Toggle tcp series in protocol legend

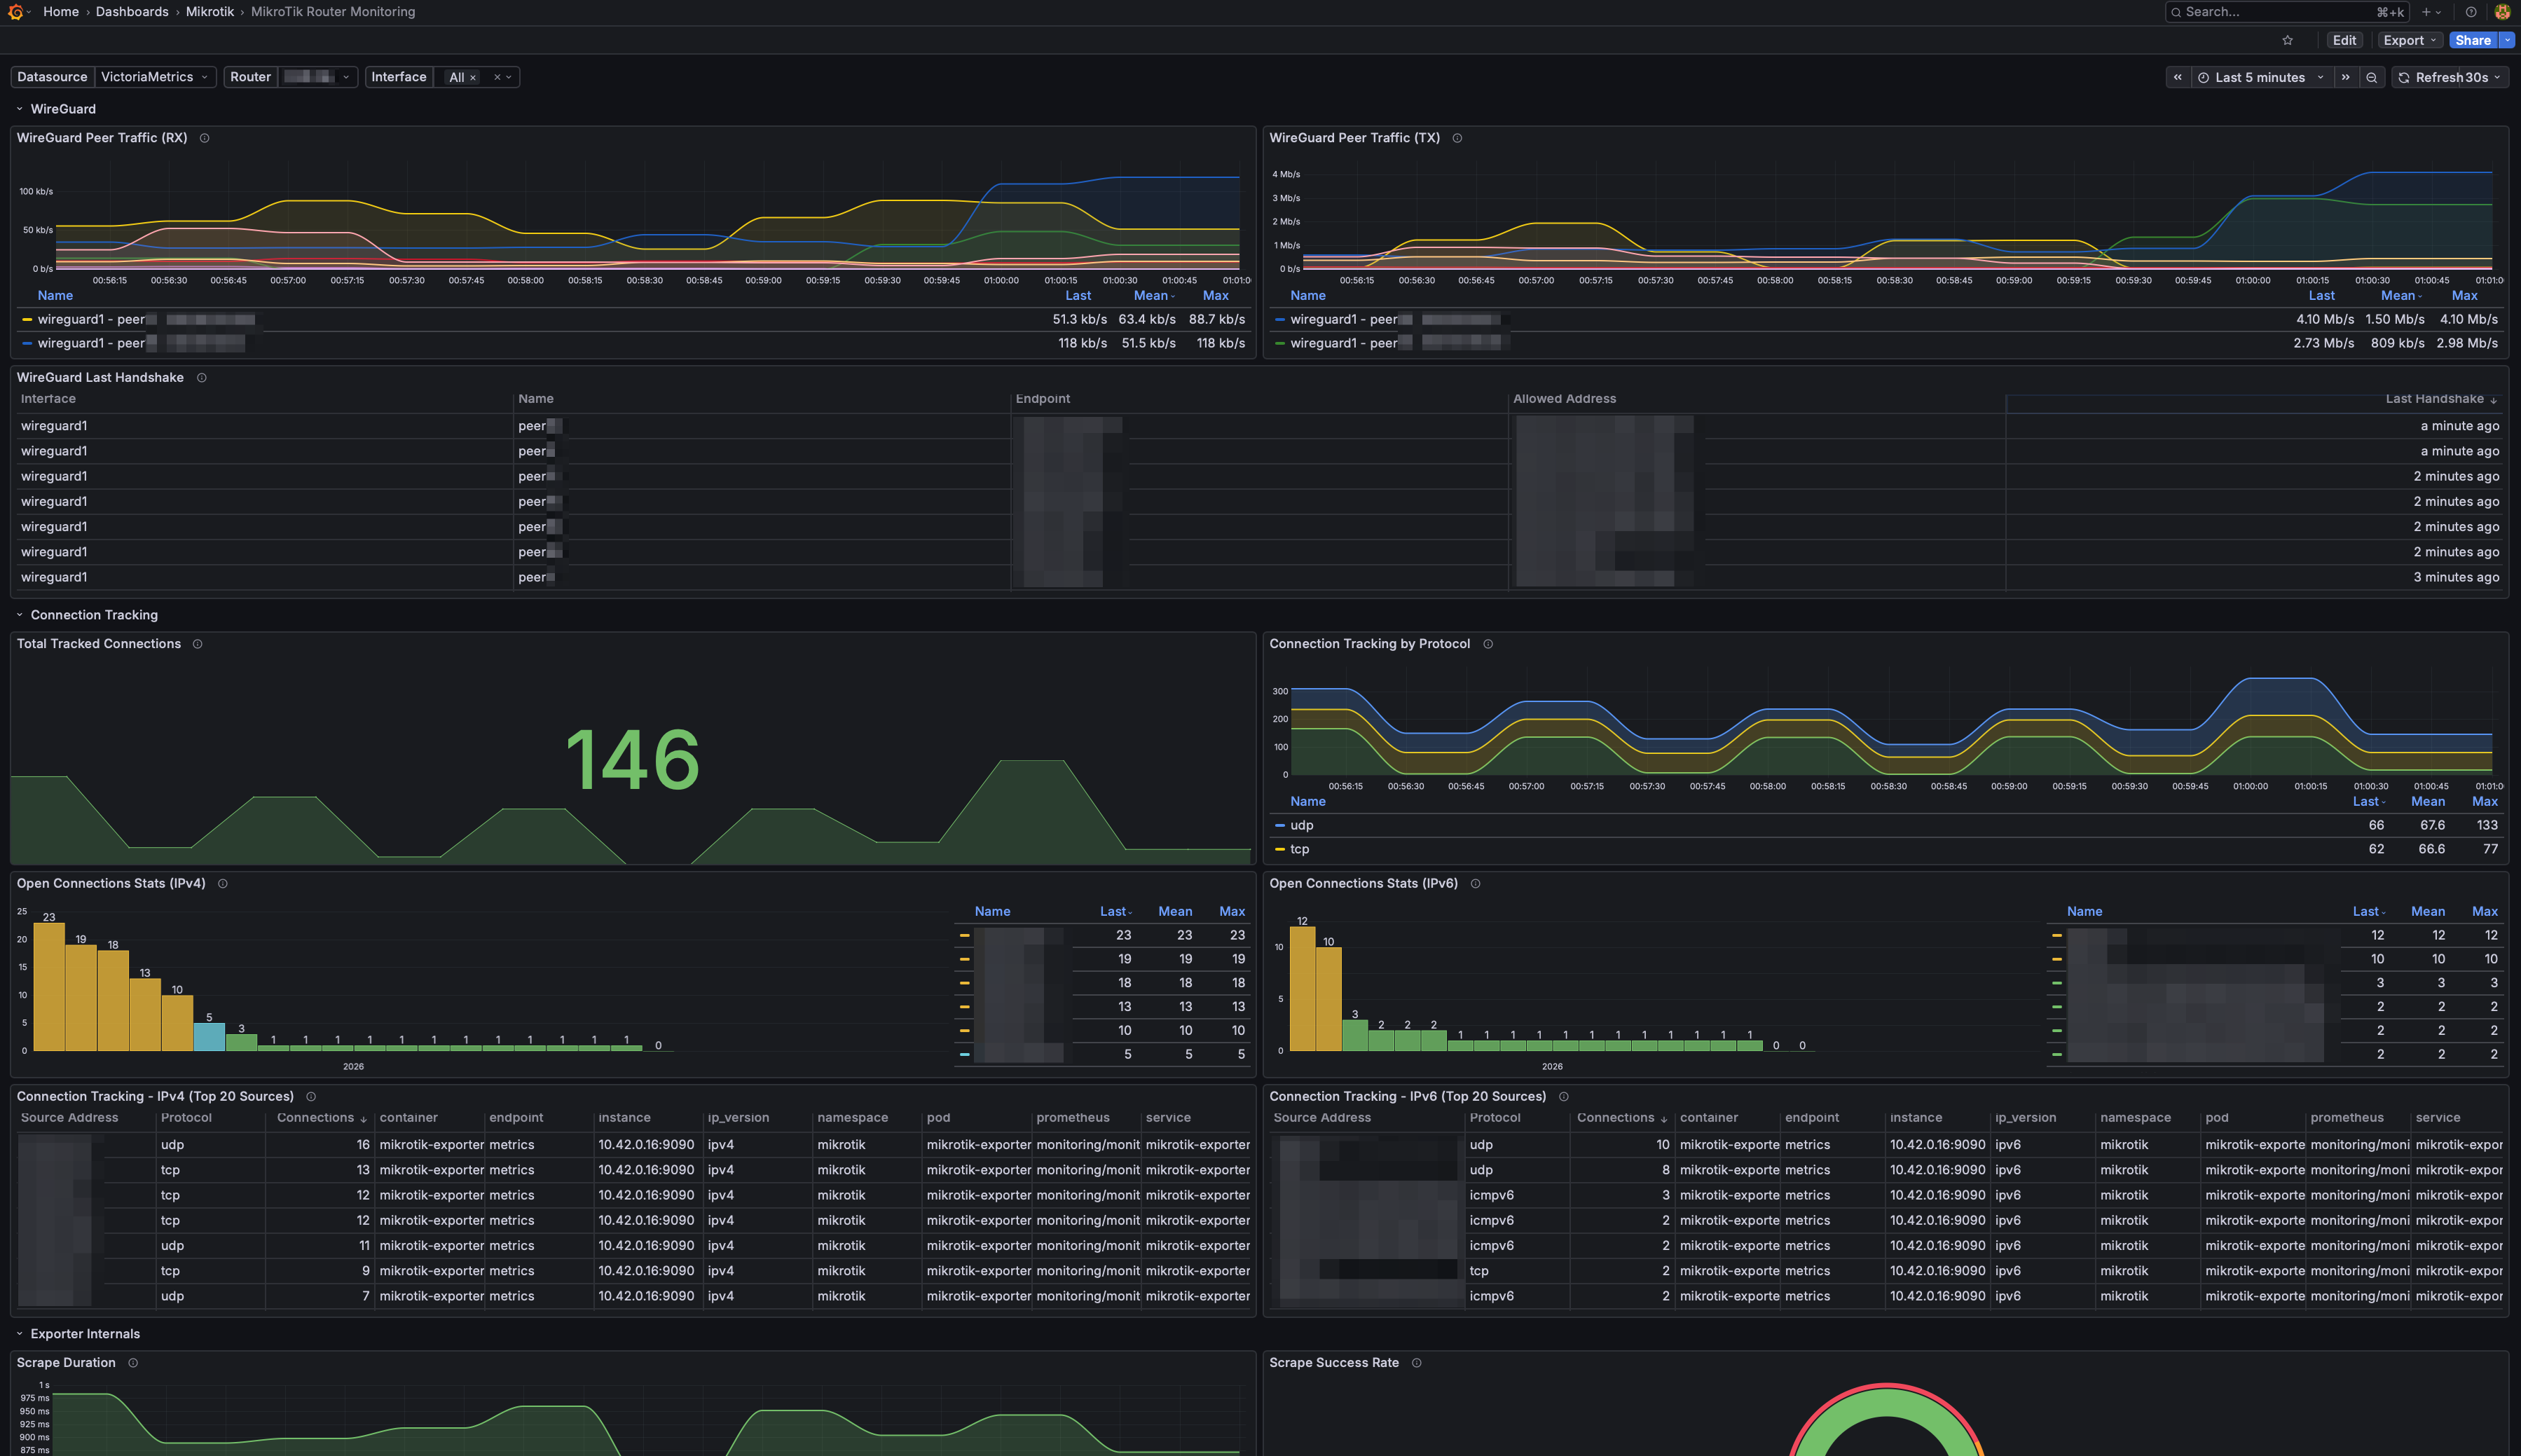tap(1299, 849)
